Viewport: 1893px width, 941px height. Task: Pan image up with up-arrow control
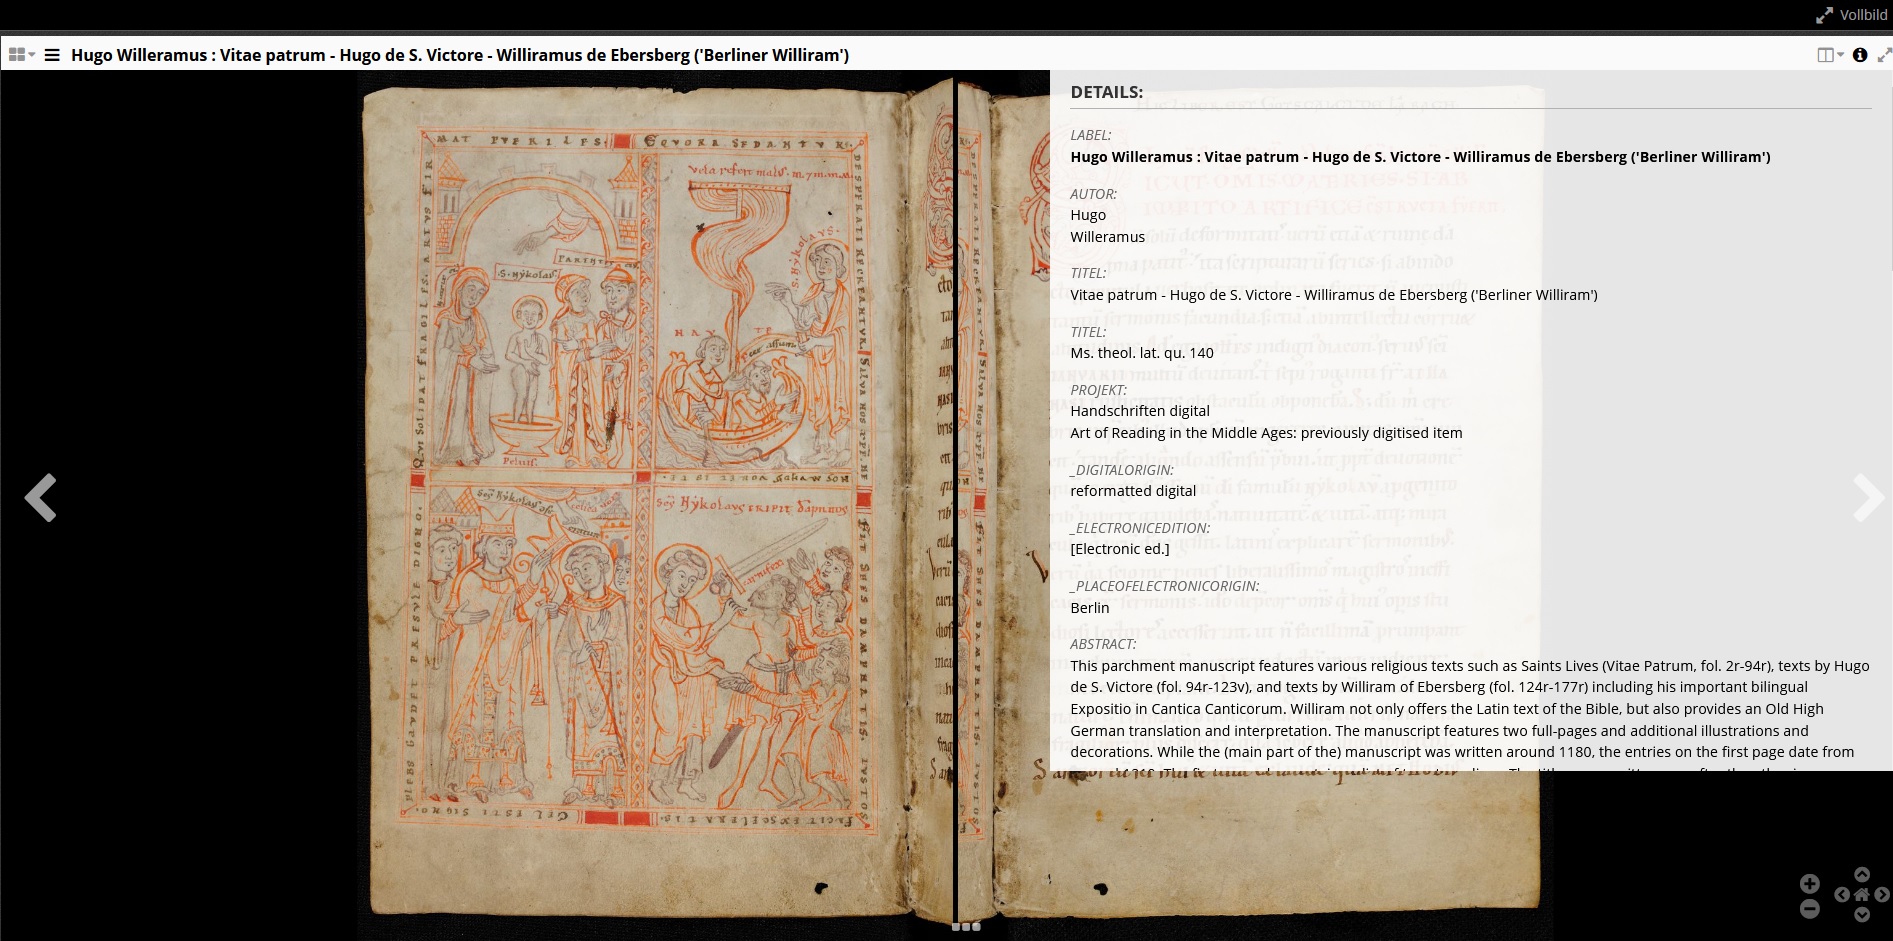coord(1862,875)
